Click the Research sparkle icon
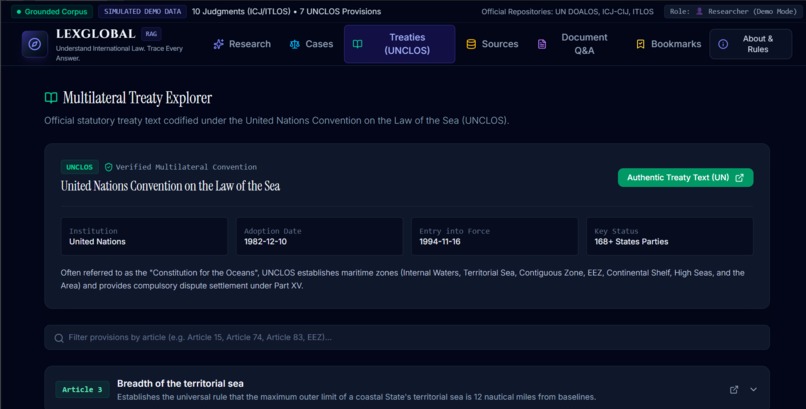806x409 pixels. pos(218,44)
